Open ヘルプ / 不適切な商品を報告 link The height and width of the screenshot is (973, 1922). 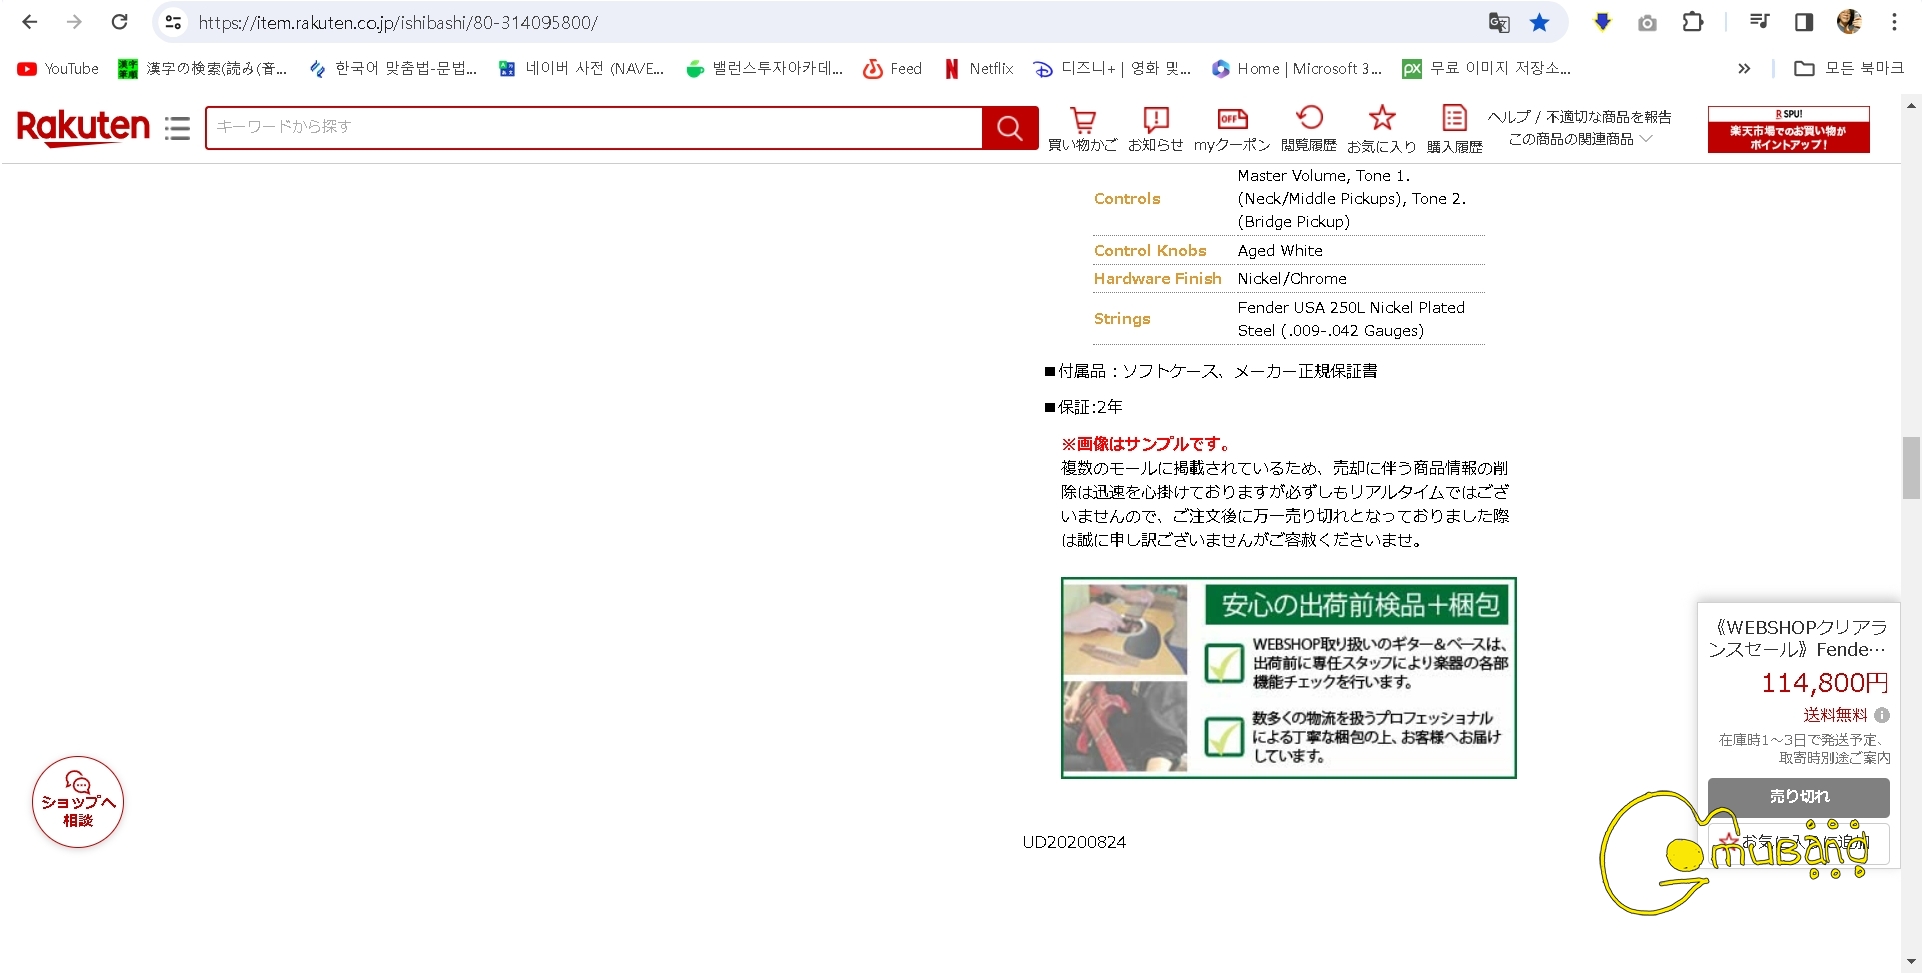(1579, 117)
